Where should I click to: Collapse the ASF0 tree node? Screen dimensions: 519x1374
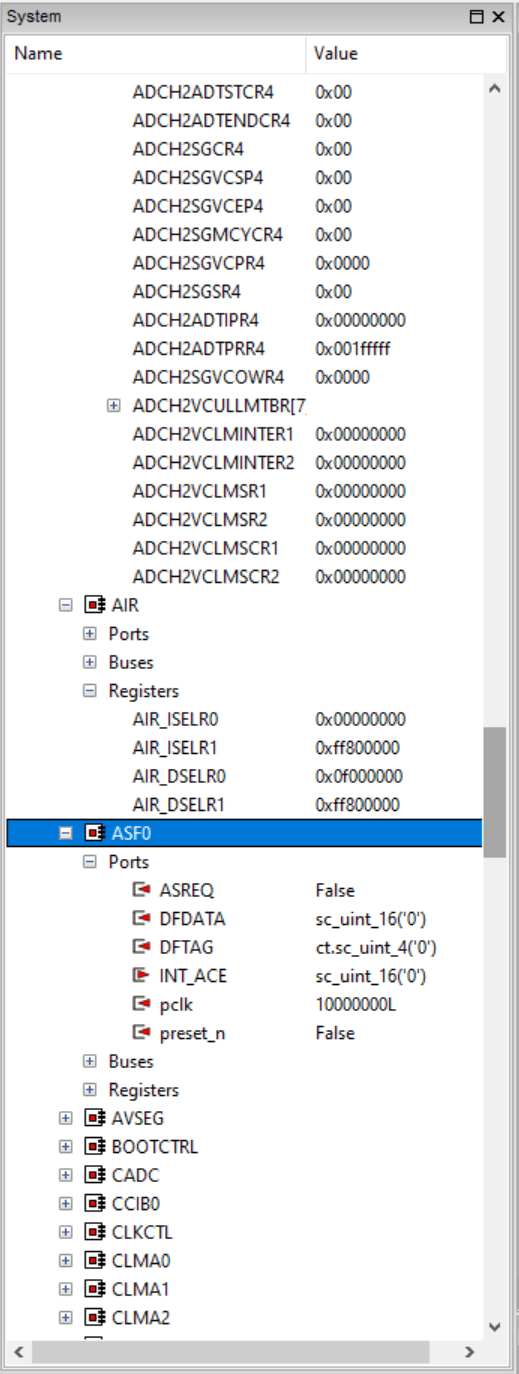pyautogui.click(x=66, y=833)
